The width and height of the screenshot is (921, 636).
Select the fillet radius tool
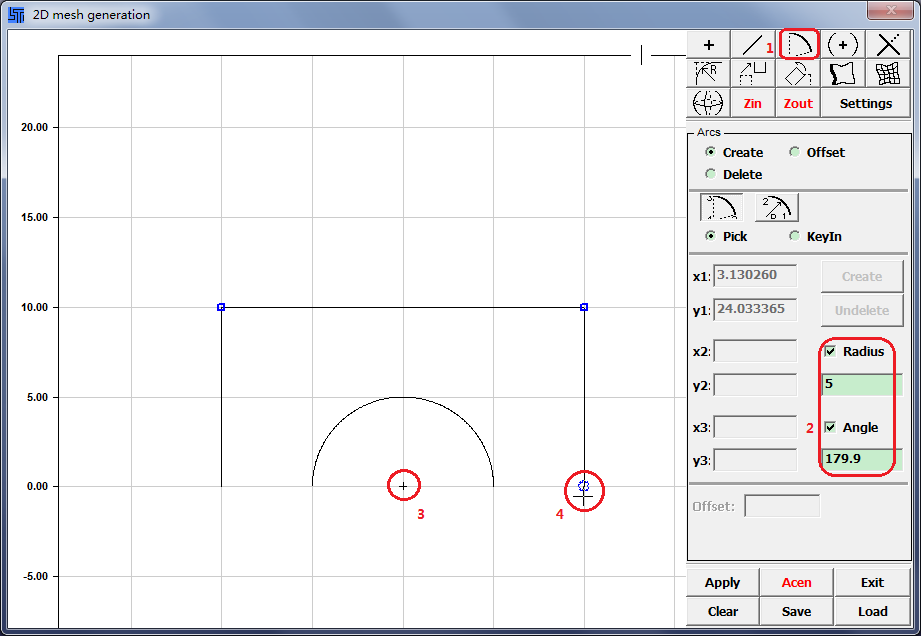click(709, 74)
